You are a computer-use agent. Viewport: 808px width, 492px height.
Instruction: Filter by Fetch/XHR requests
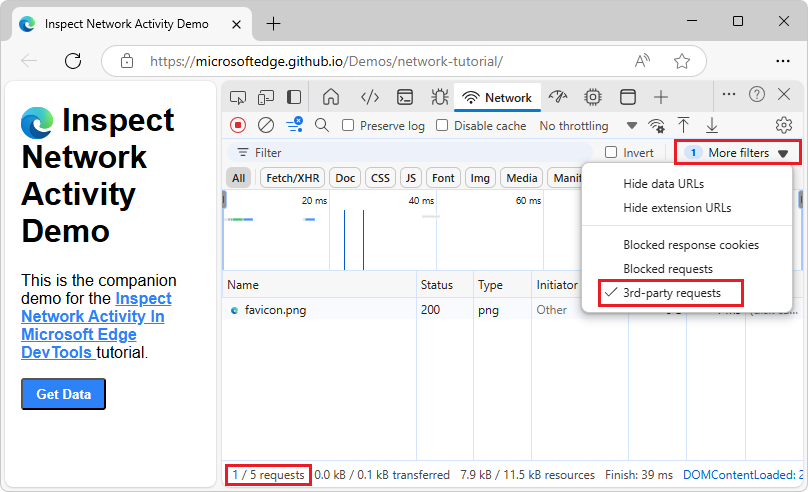click(x=293, y=178)
